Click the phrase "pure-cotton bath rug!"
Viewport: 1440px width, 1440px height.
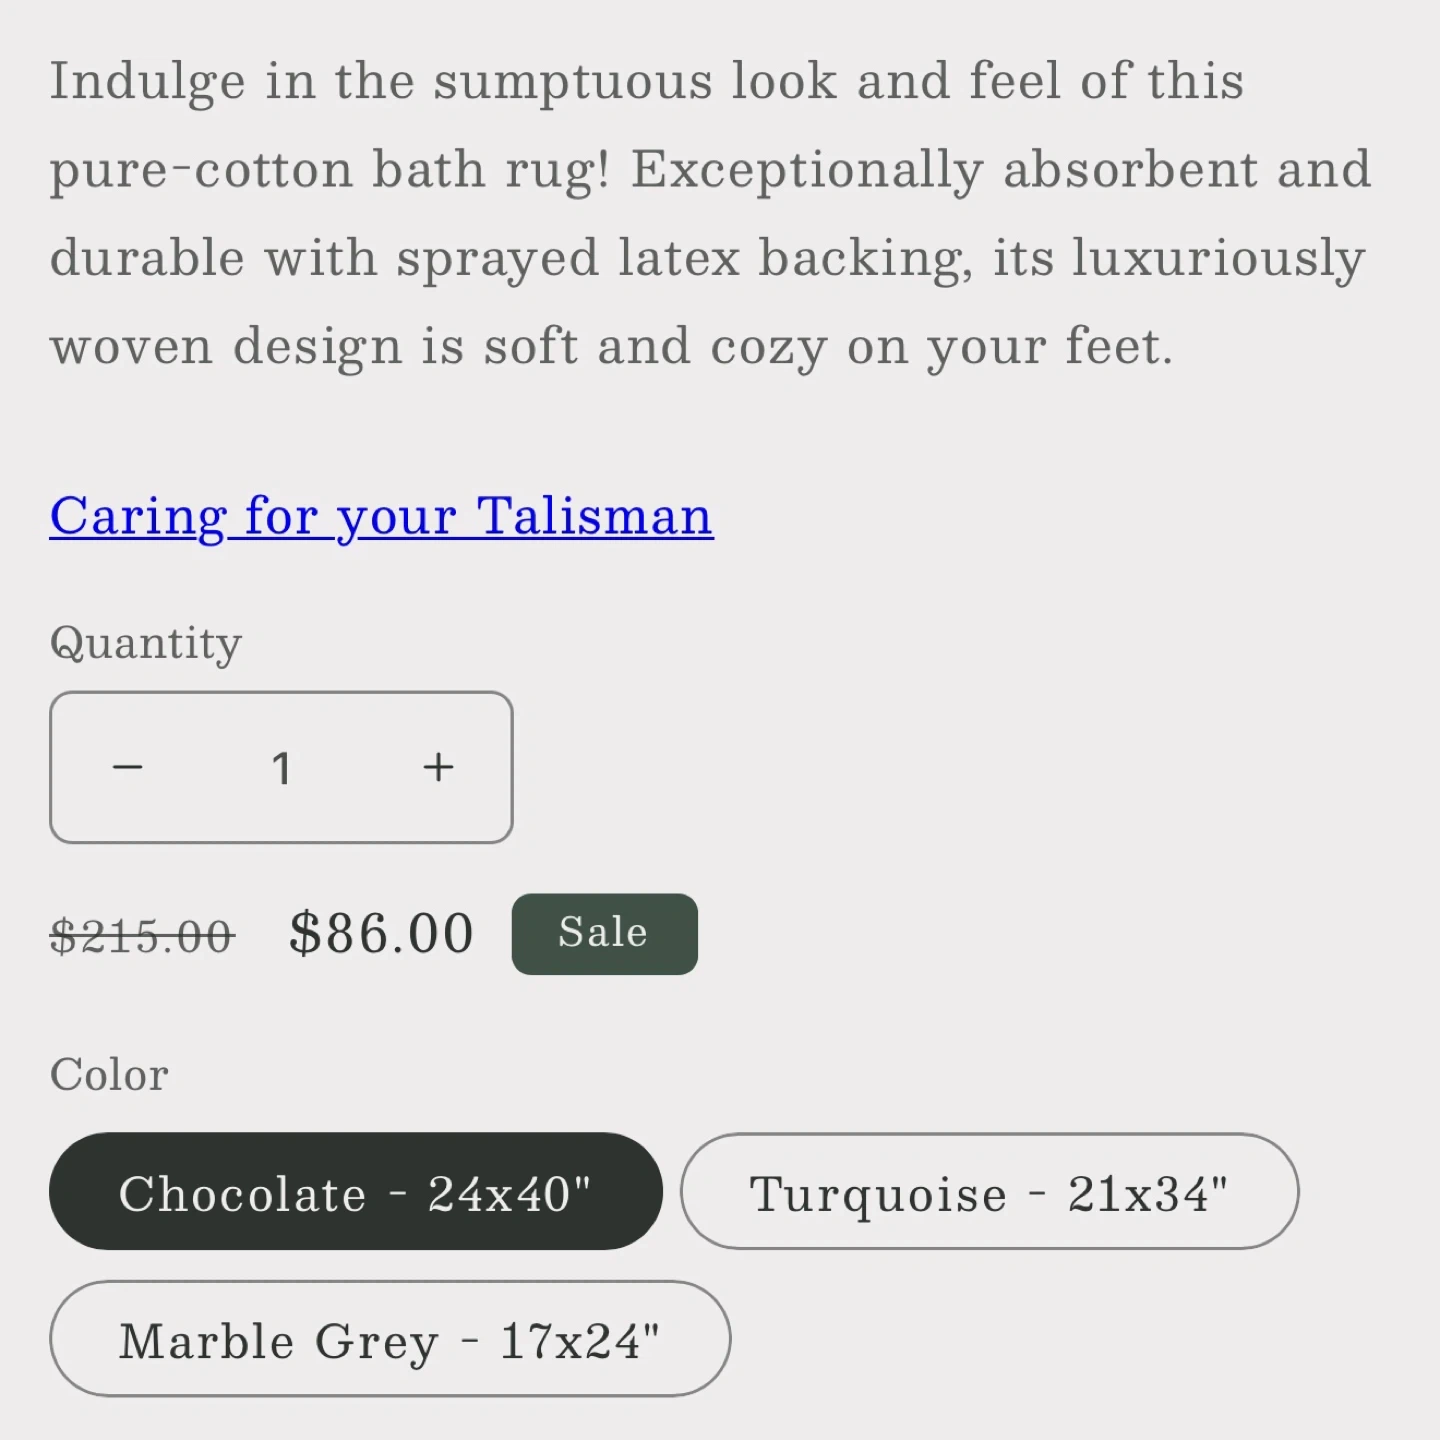(x=329, y=170)
